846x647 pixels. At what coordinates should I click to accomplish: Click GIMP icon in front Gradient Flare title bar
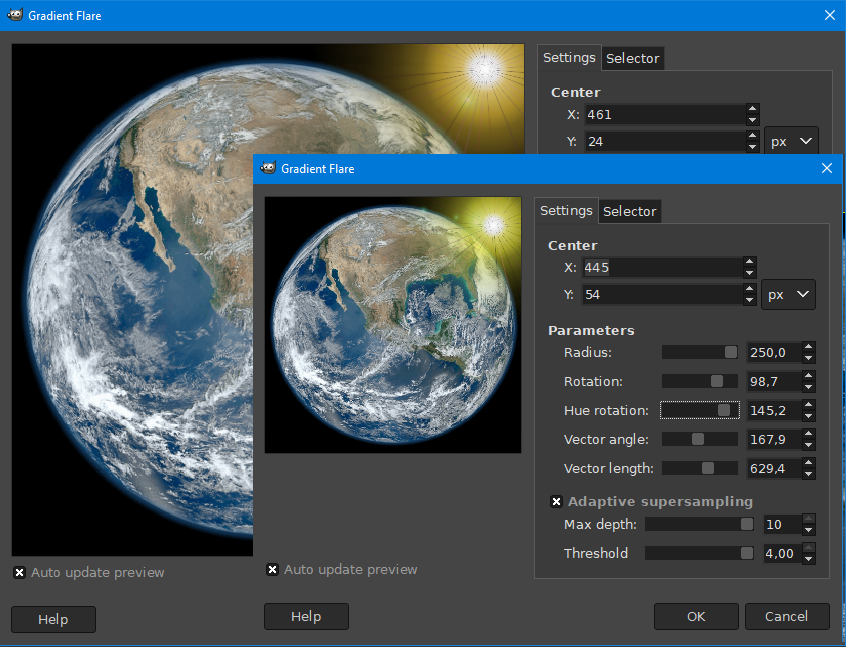268,168
